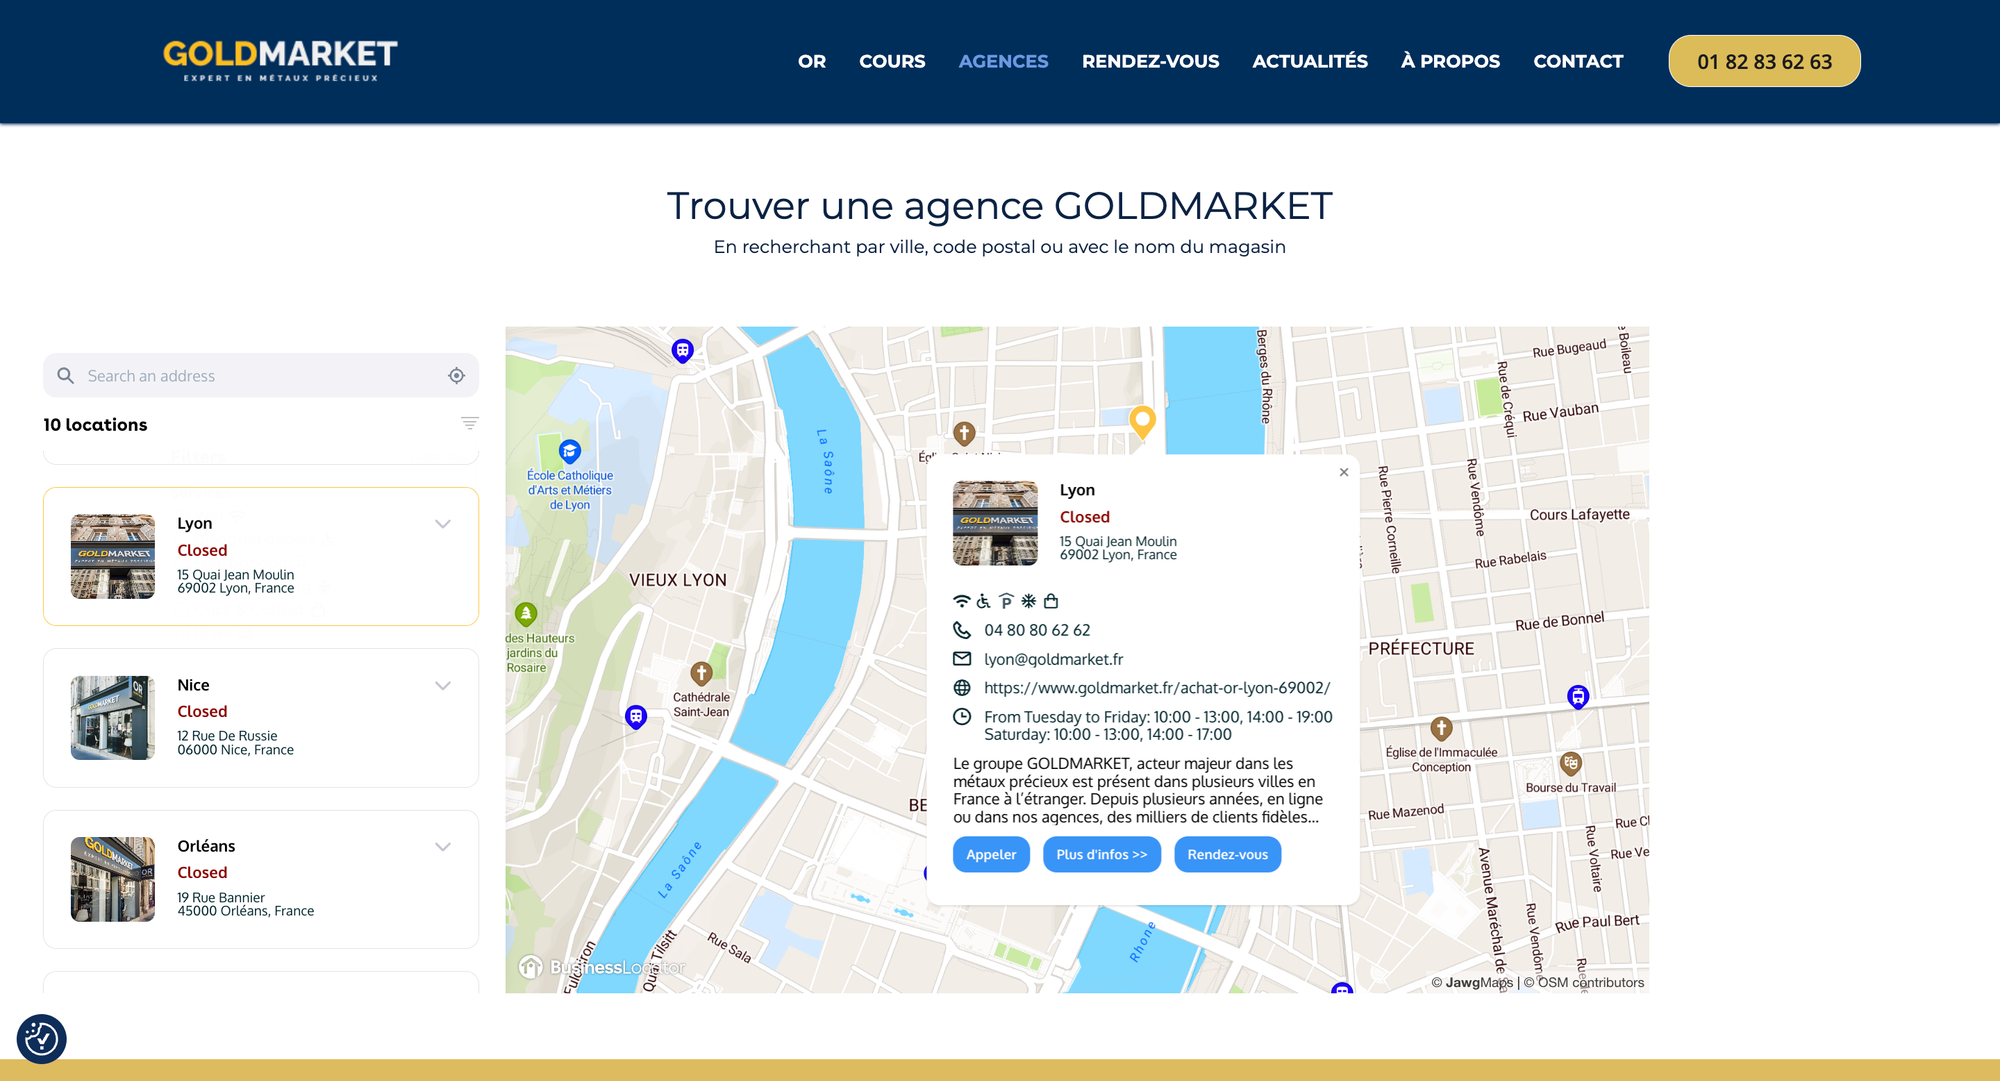
Task: Open the goldmarket.fr Lyon website link
Action: [1156, 688]
